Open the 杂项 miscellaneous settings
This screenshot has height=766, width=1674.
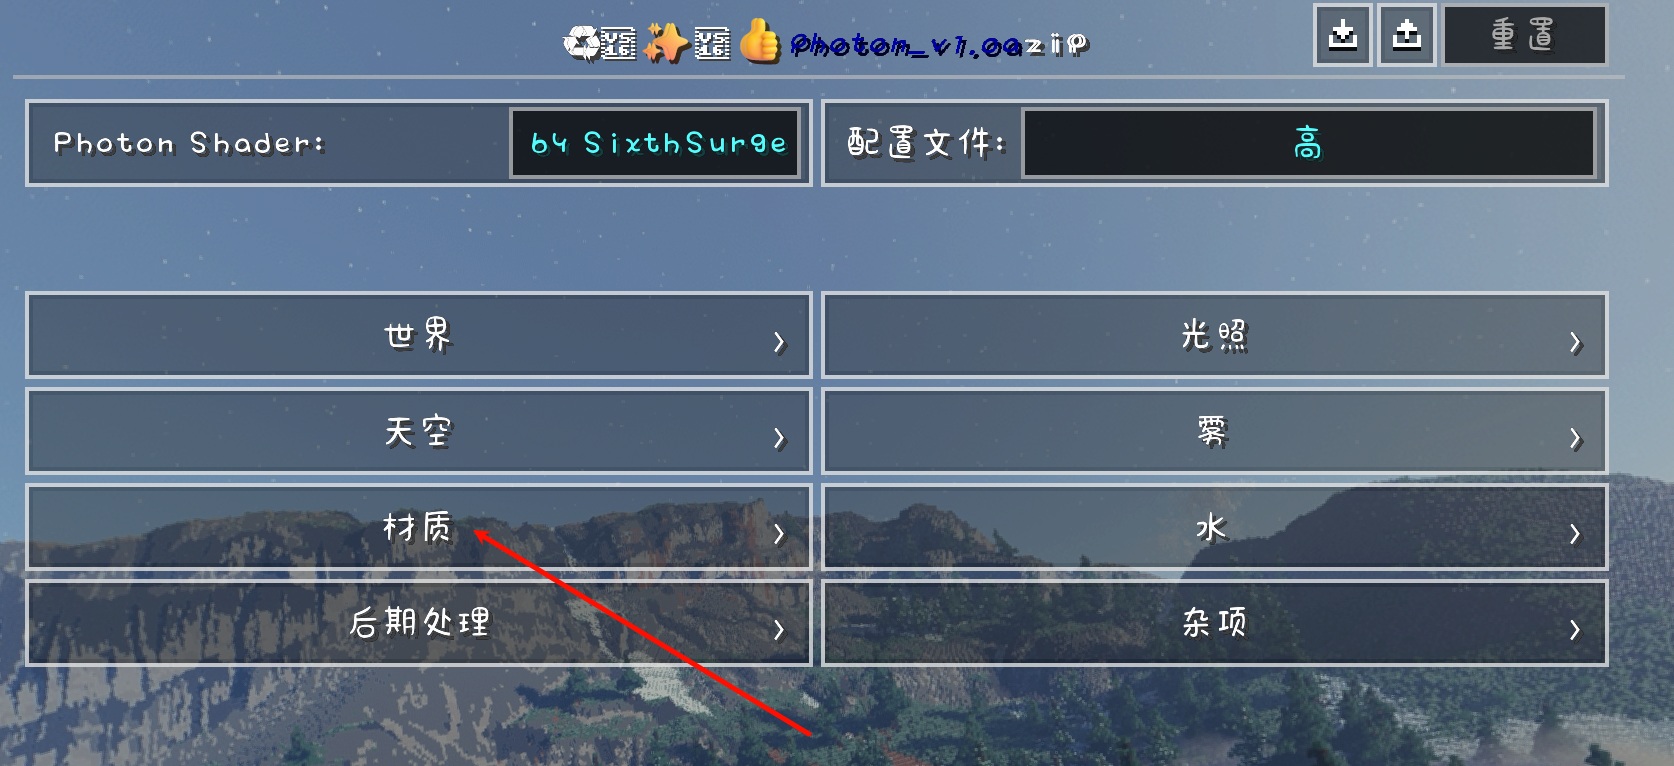pyautogui.click(x=1214, y=623)
